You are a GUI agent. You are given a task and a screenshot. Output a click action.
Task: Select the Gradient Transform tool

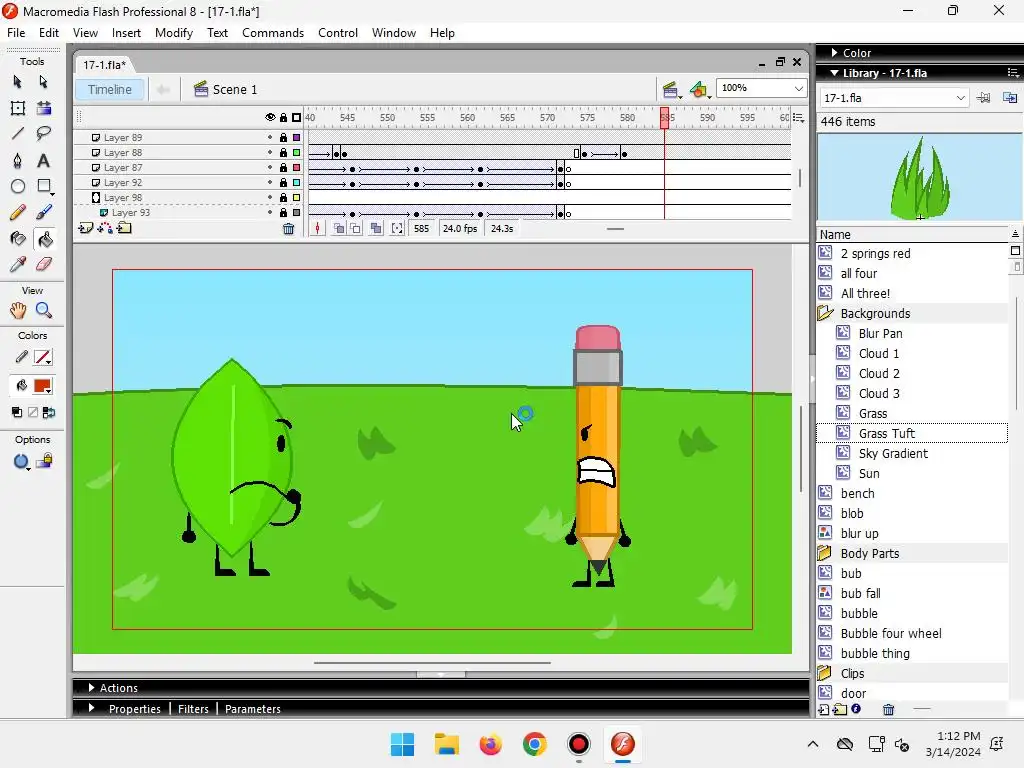44,108
